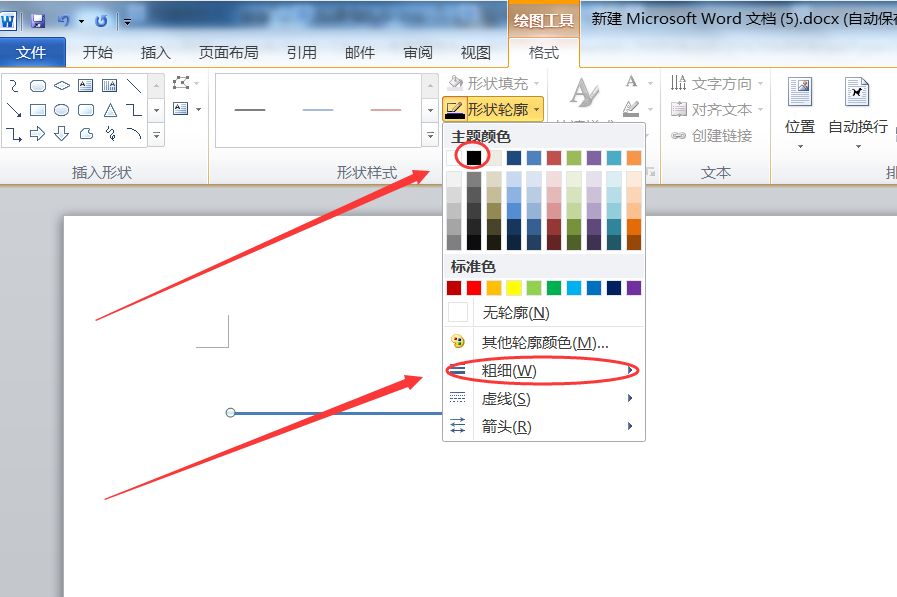Choose 无轮廓 (No Outline) option
The image size is (897, 597).
point(515,313)
